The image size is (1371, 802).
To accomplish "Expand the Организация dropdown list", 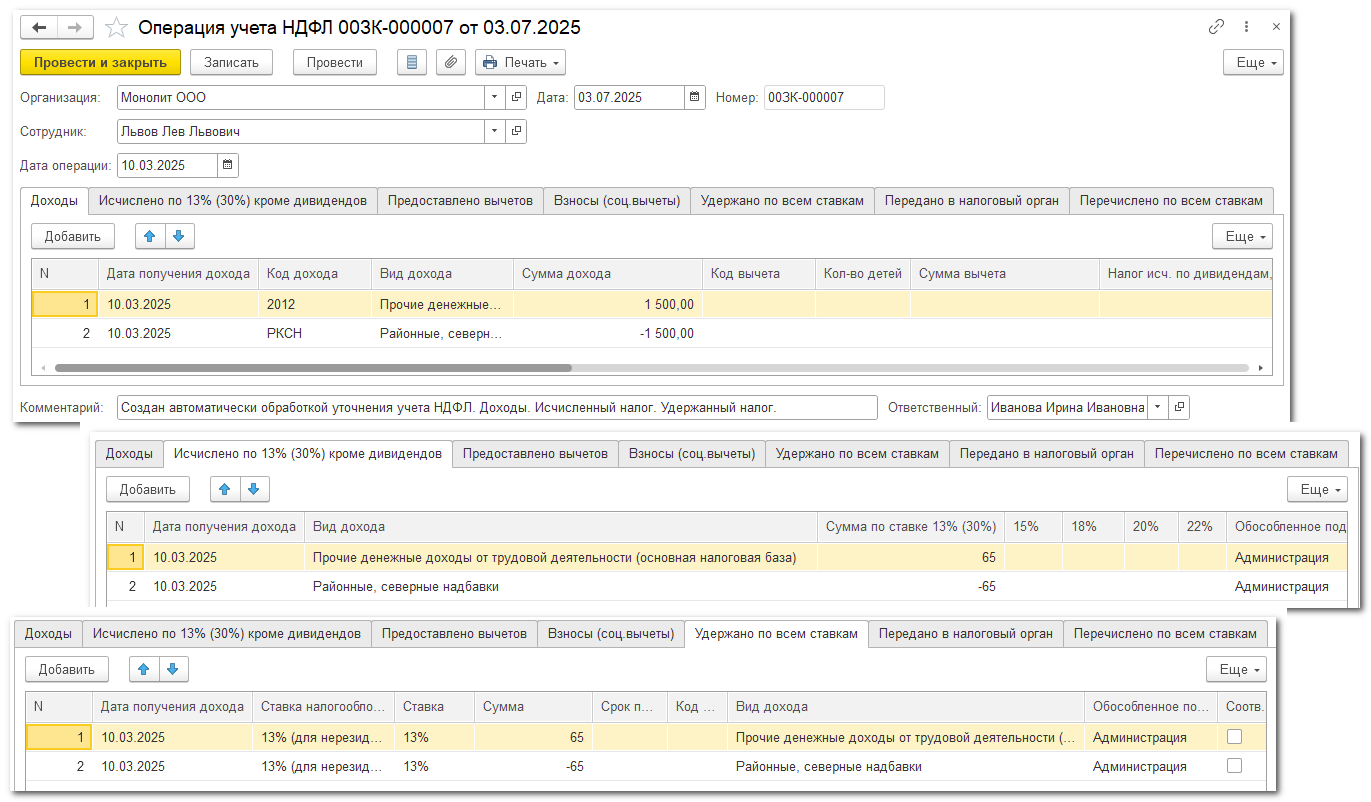I will pyautogui.click(x=494, y=98).
